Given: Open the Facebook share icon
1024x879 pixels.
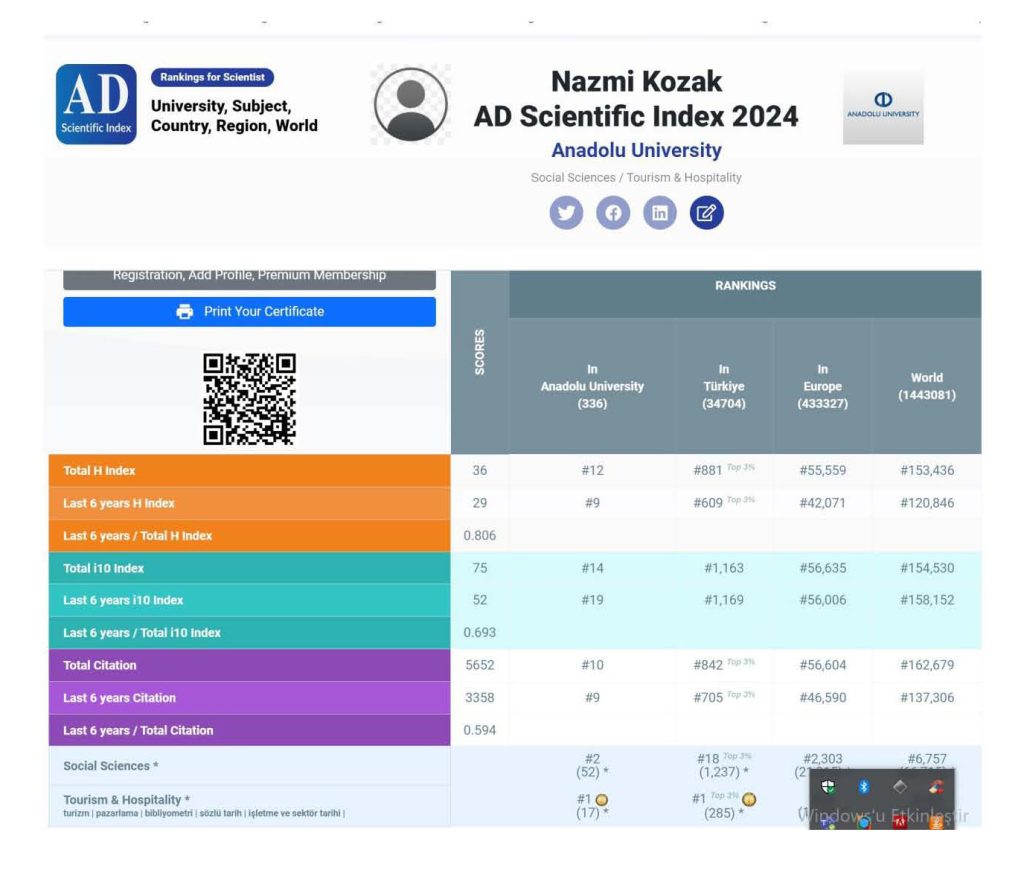Looking at the screenshot, I should pyautogui.click(x=613, y=213).
